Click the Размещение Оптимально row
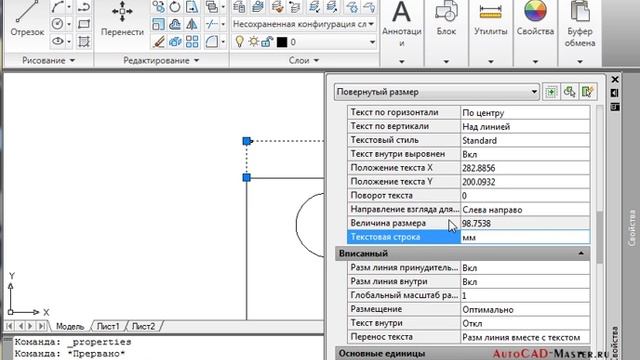Screen dimensions: 640x360 click(469, 309)
